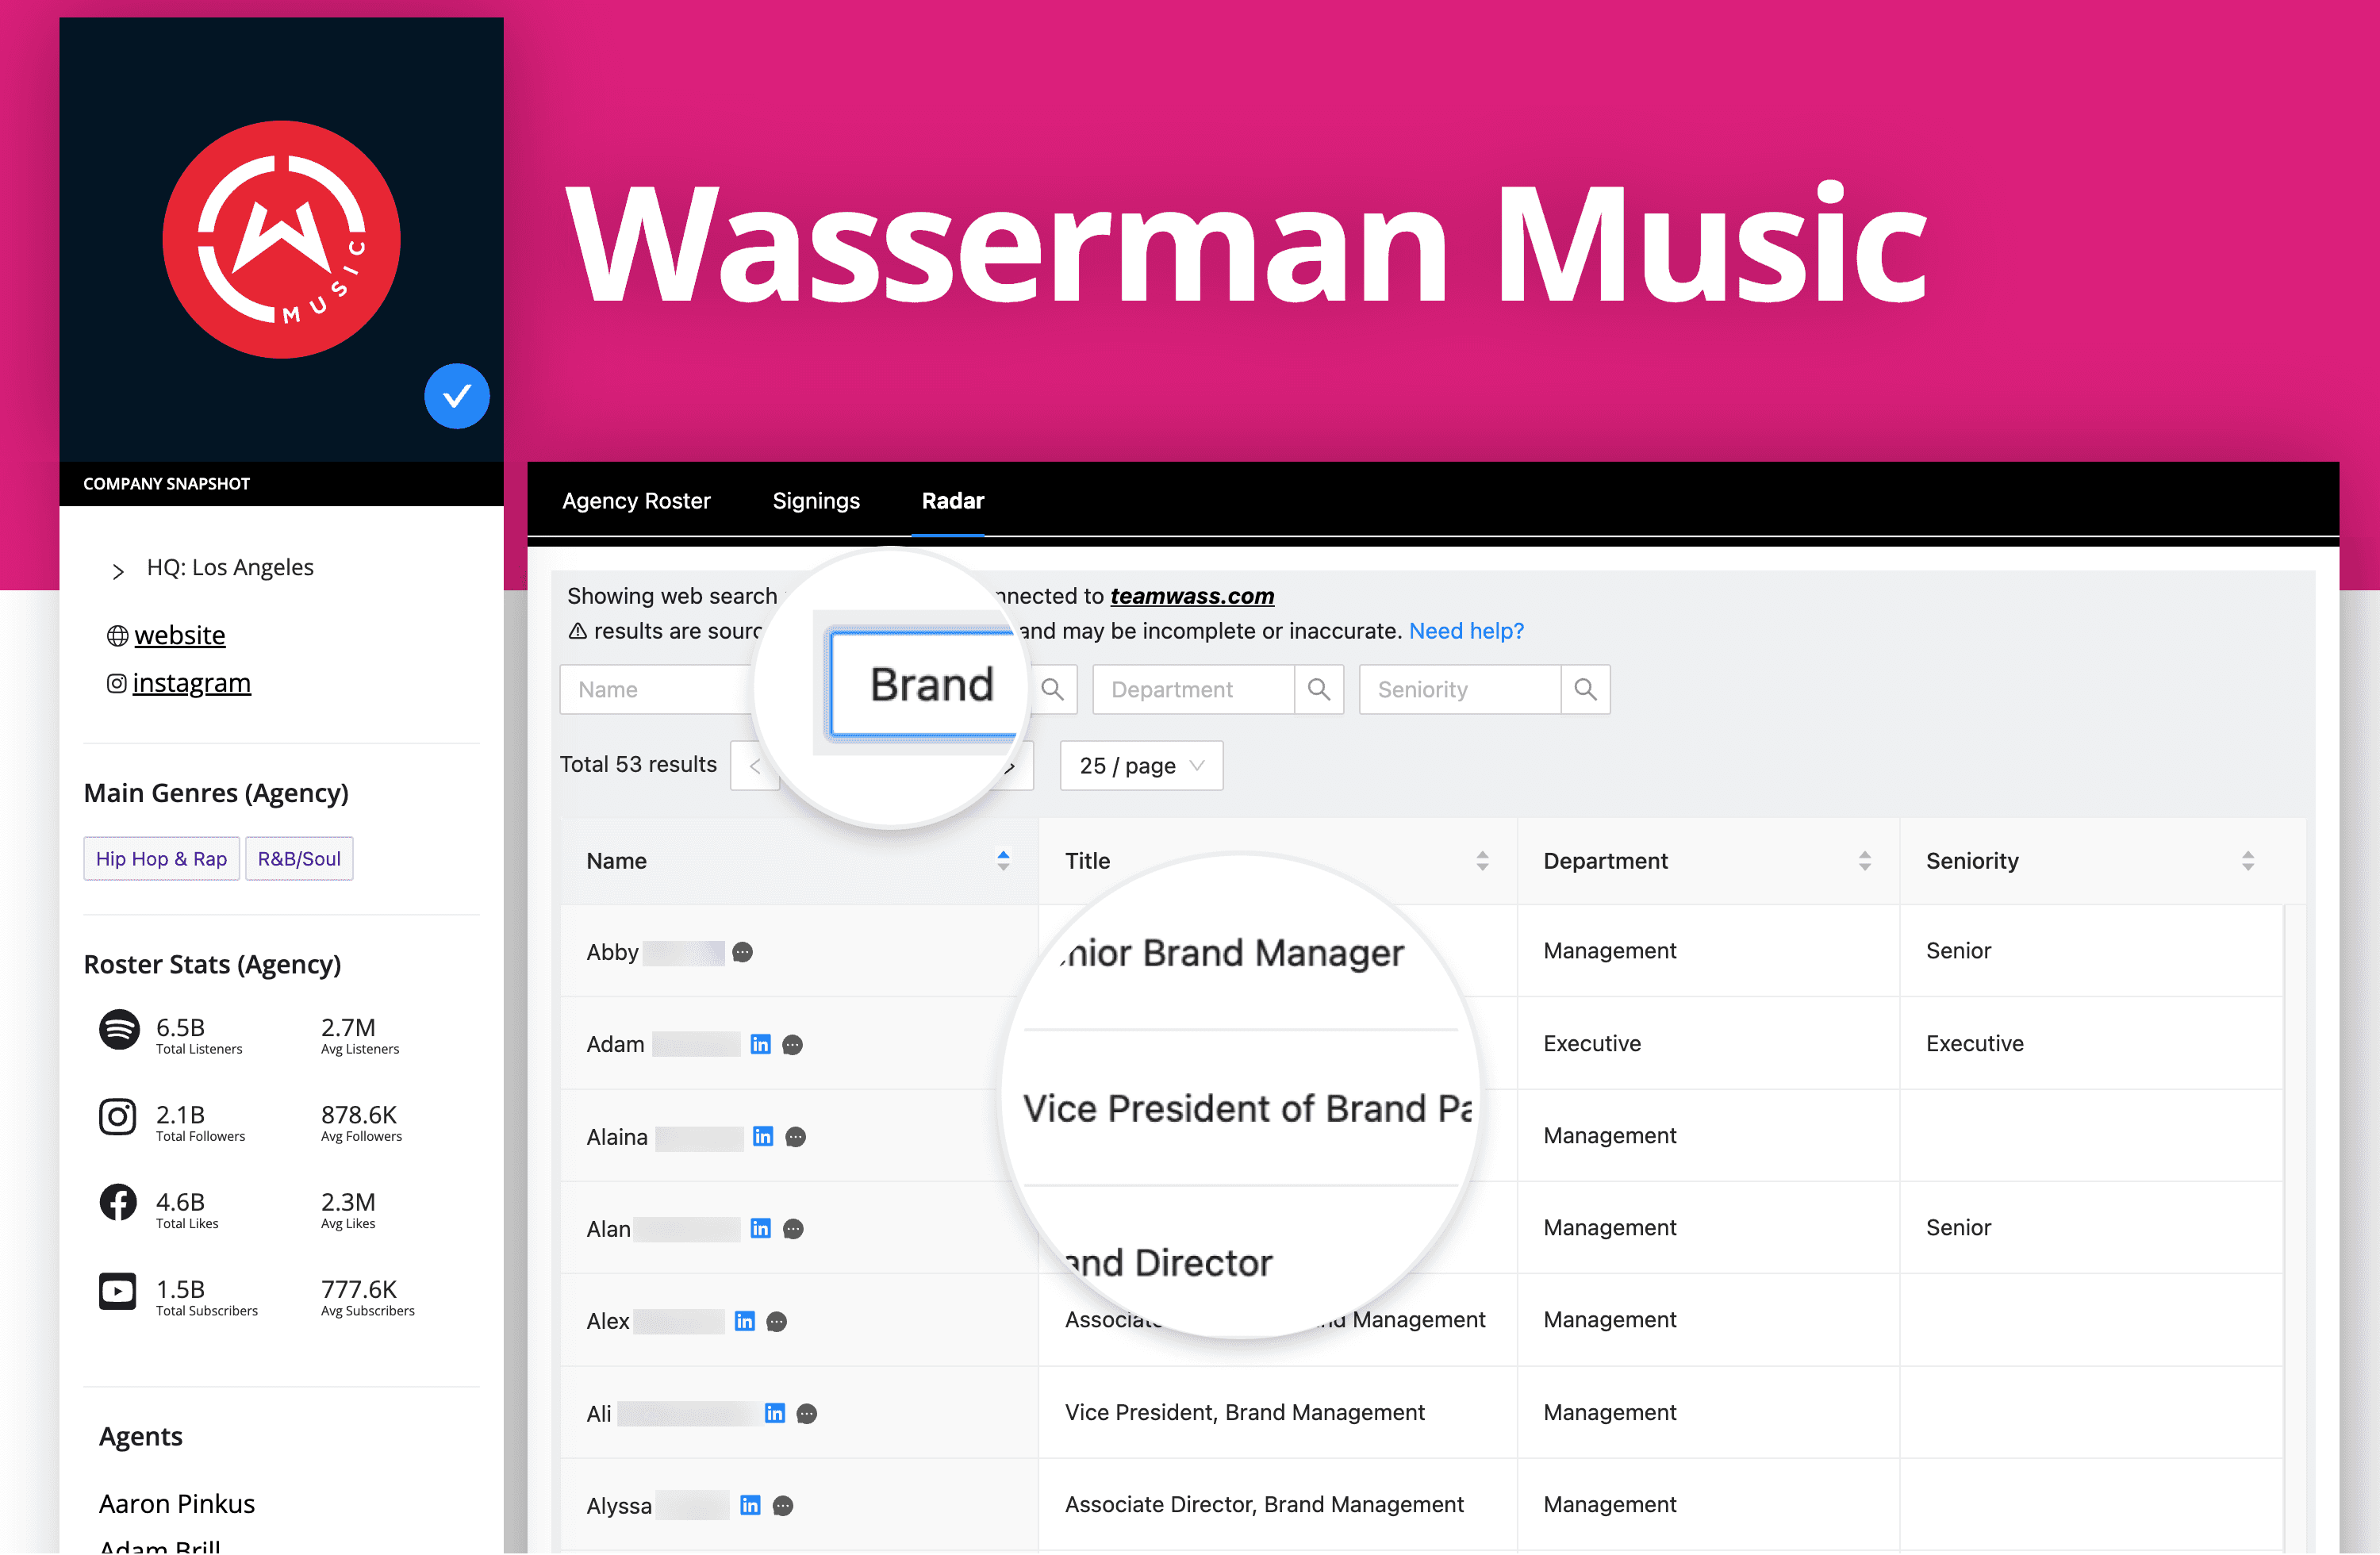
Task: Toggle sorting on the Name column
Action: point(1003,860)
